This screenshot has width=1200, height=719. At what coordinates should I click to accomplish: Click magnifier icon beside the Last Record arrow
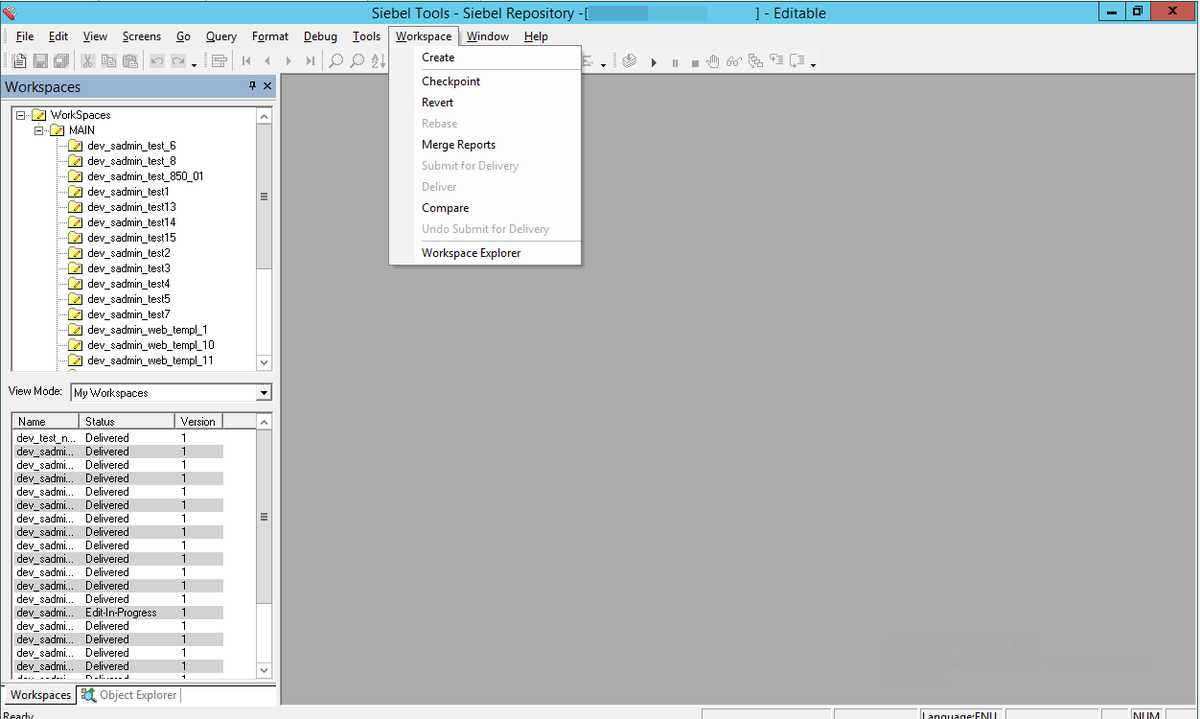click(x=336, y=62)
